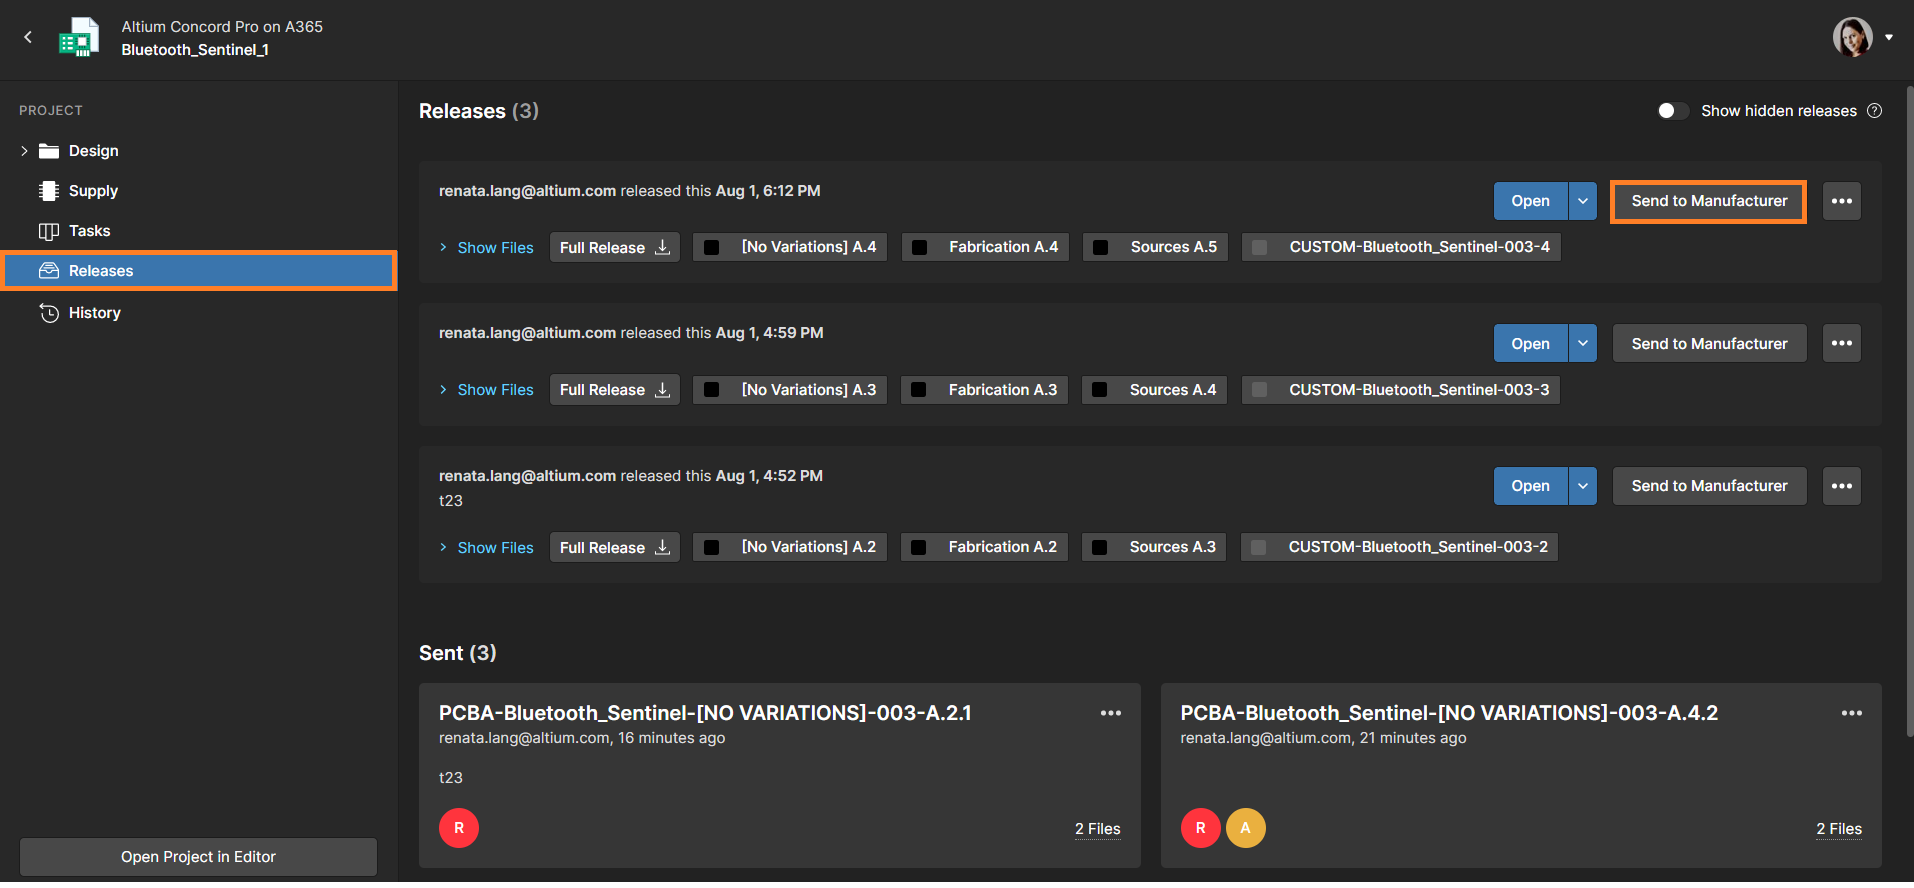Screen dimensions: 1914x888
Task: Click the Supply chip icon
Action: click(48, 191)
